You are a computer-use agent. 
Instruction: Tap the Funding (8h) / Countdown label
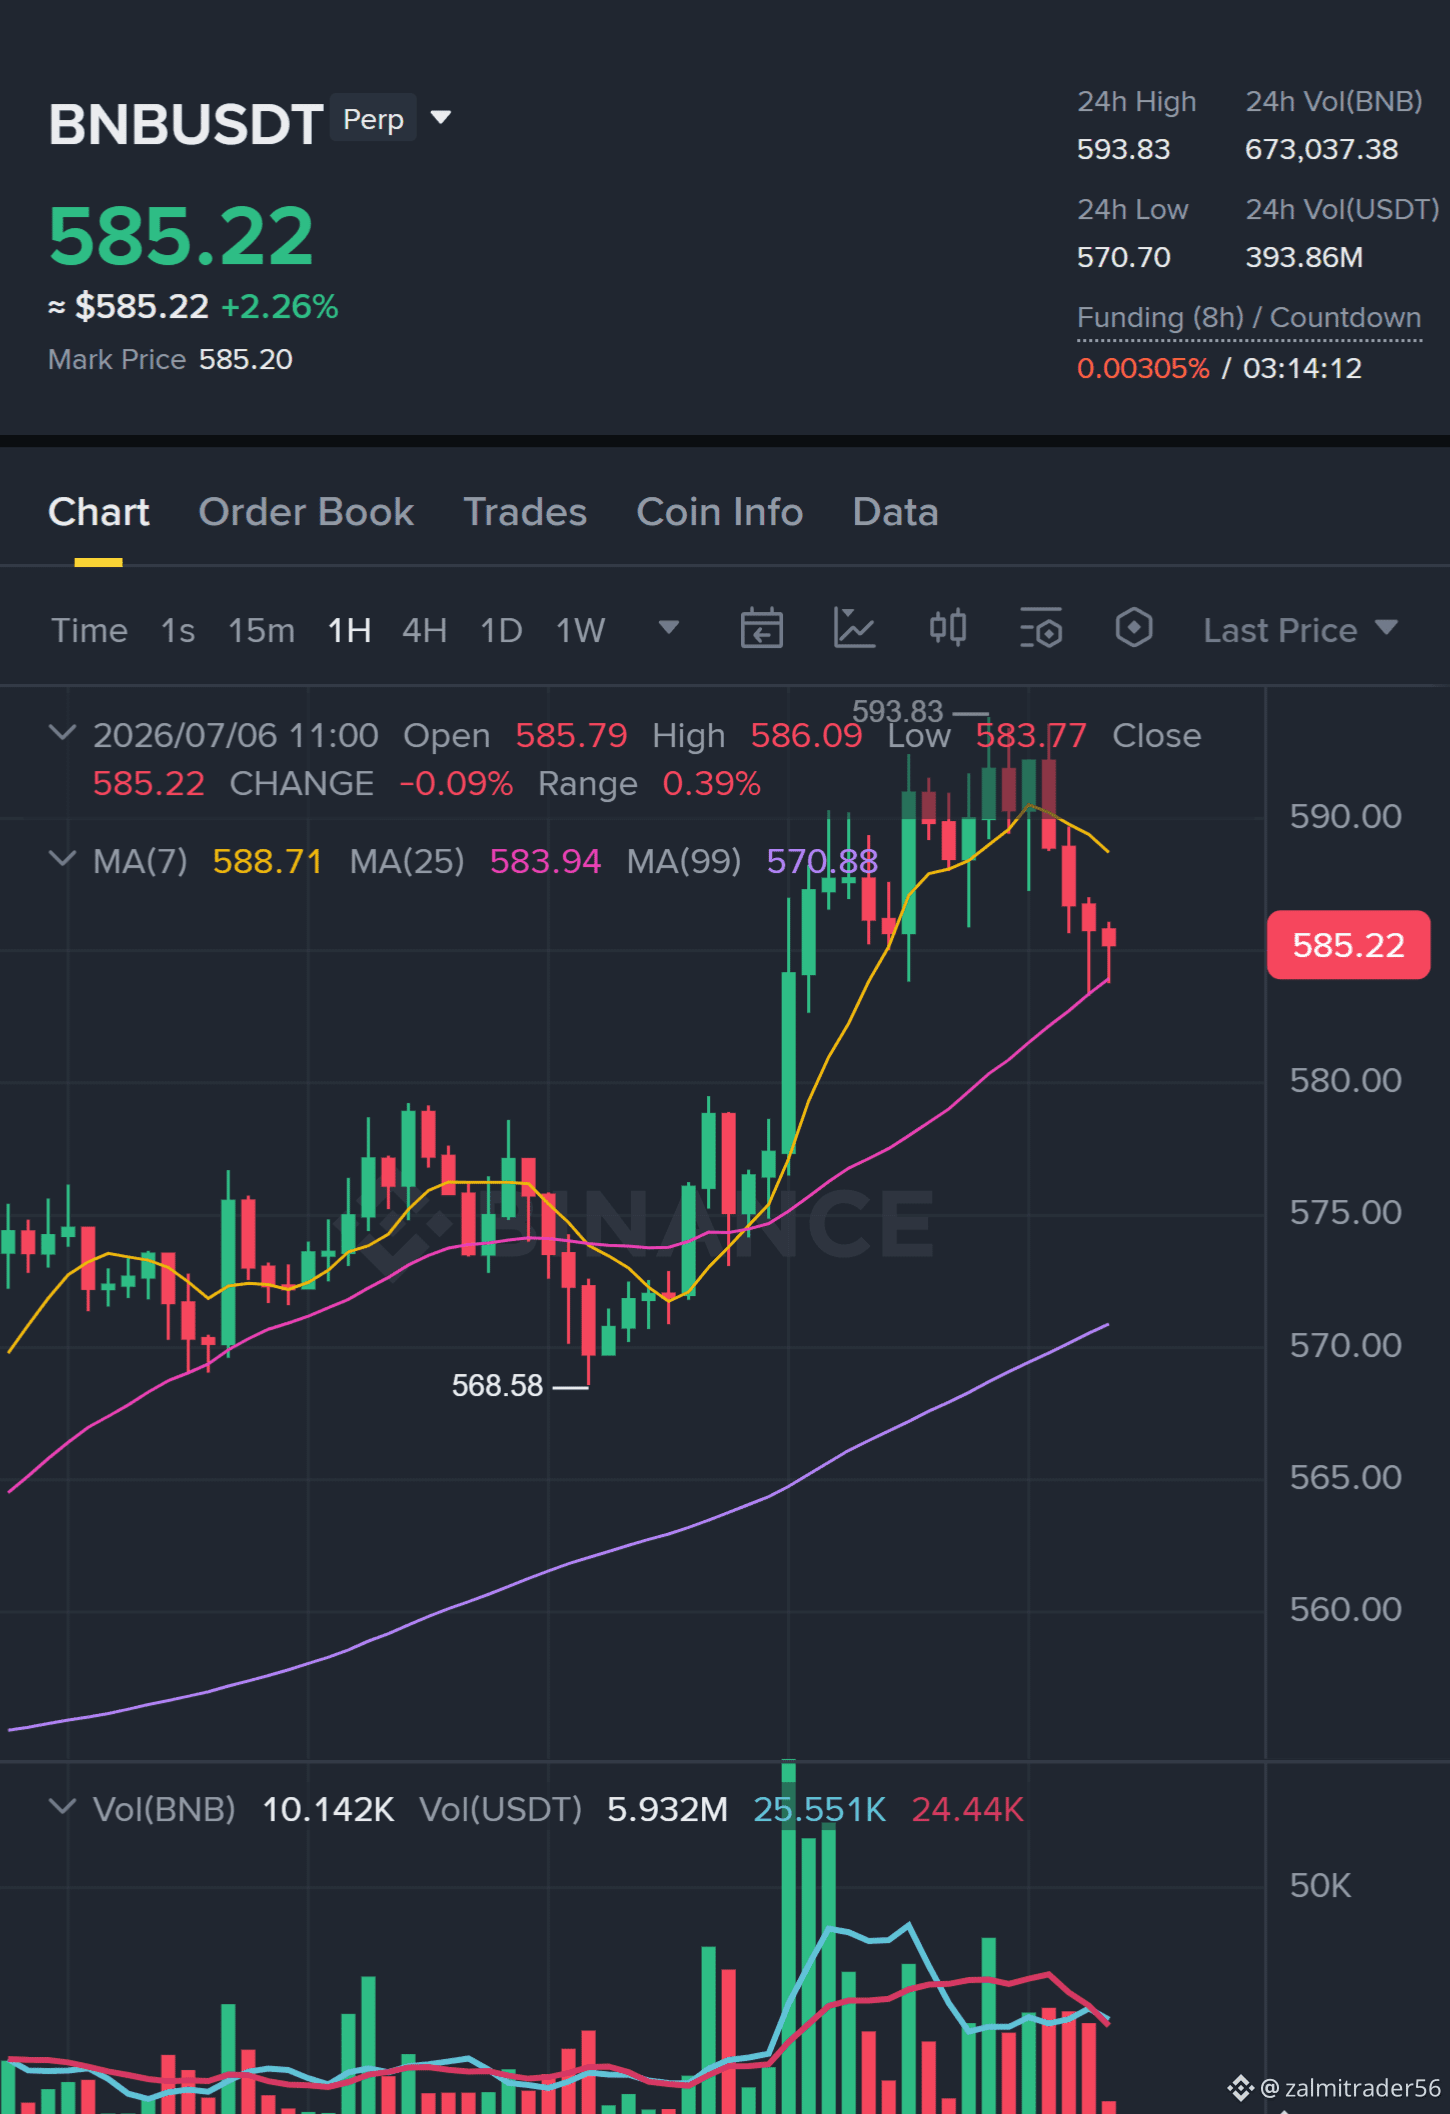pyautogui.click(x=1249, y=317)
